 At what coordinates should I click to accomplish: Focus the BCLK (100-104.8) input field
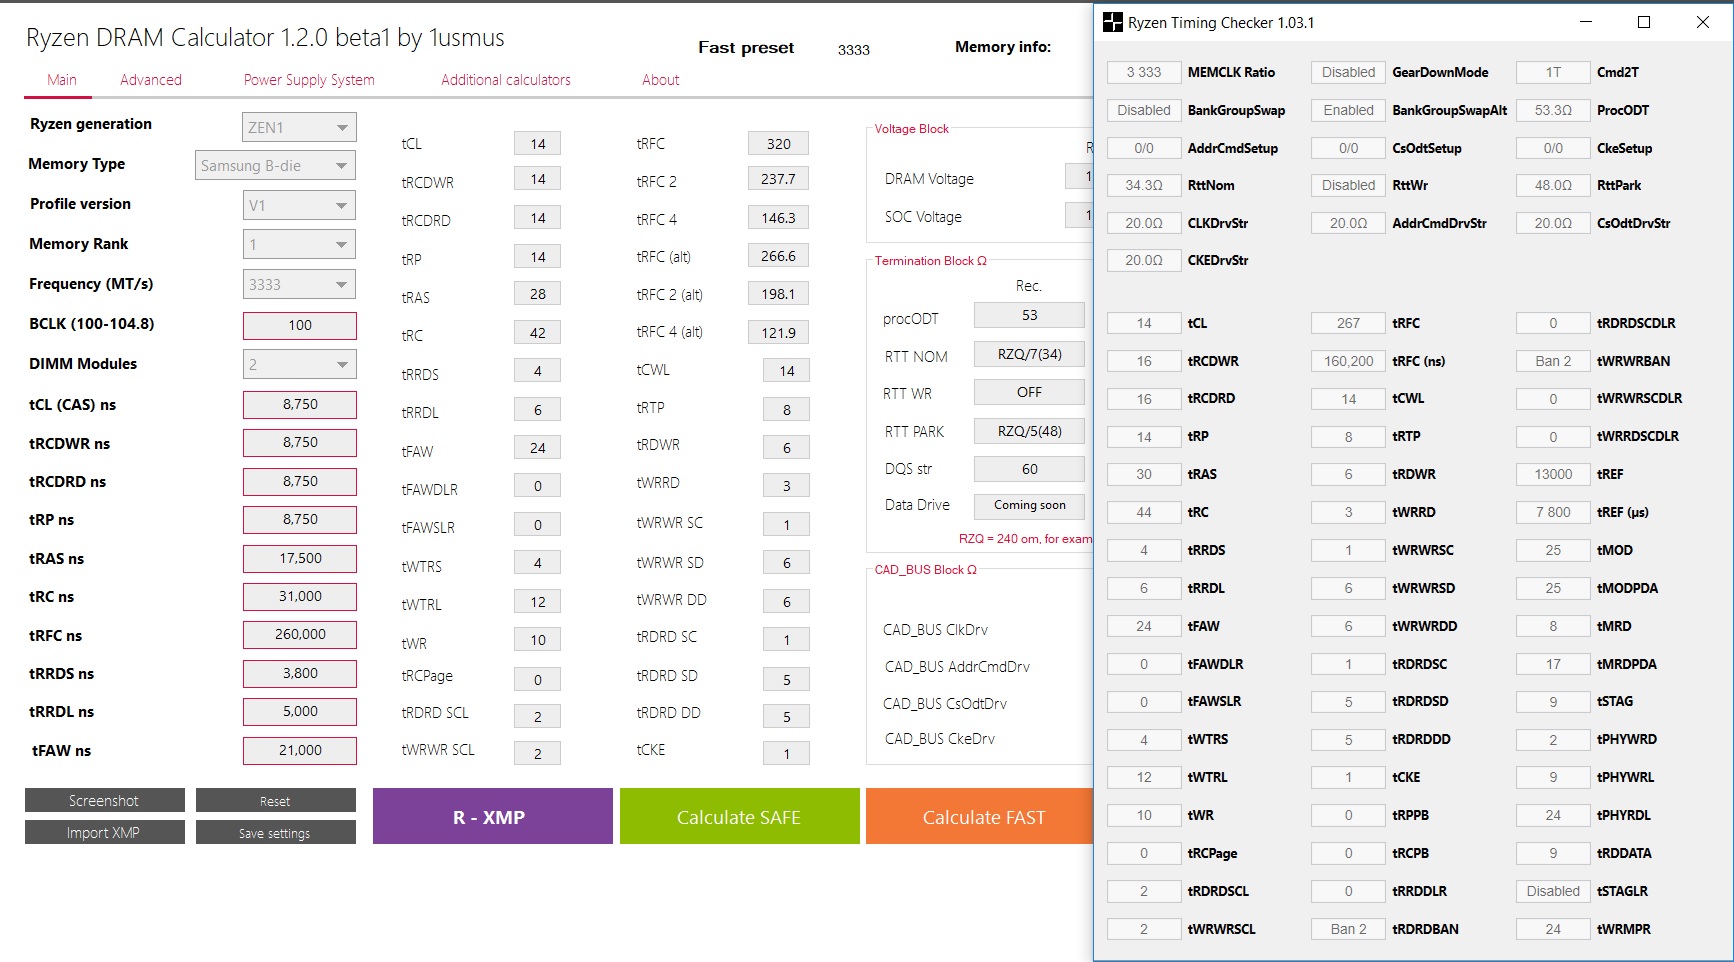tap(300, 325)
